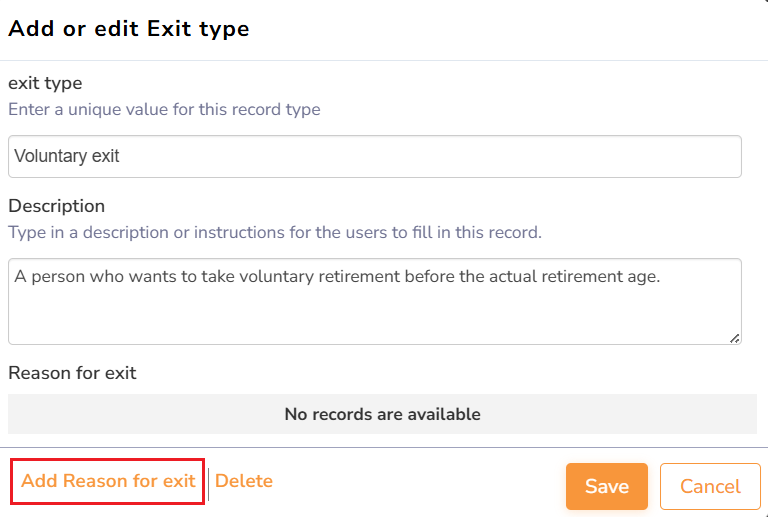
Task: Click the 'Description' field label
Action: click(56, 206)
